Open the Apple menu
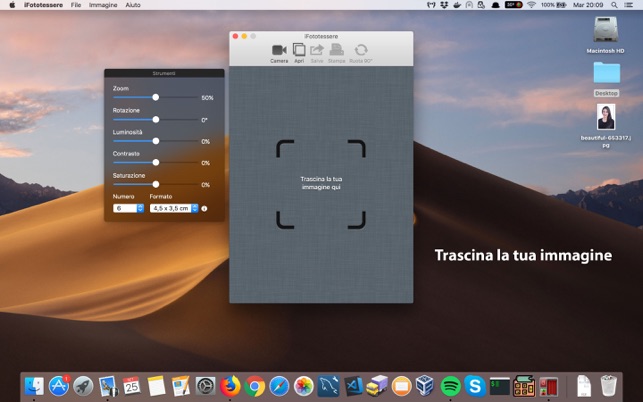 coord(12,5)
